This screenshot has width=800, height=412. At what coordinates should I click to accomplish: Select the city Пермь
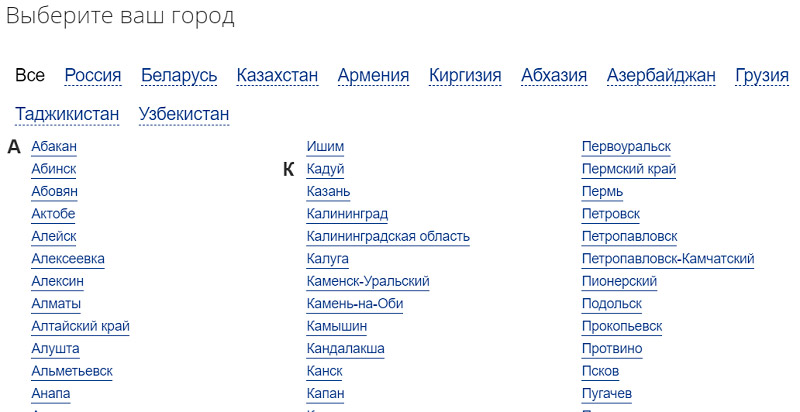click(603, 191)
